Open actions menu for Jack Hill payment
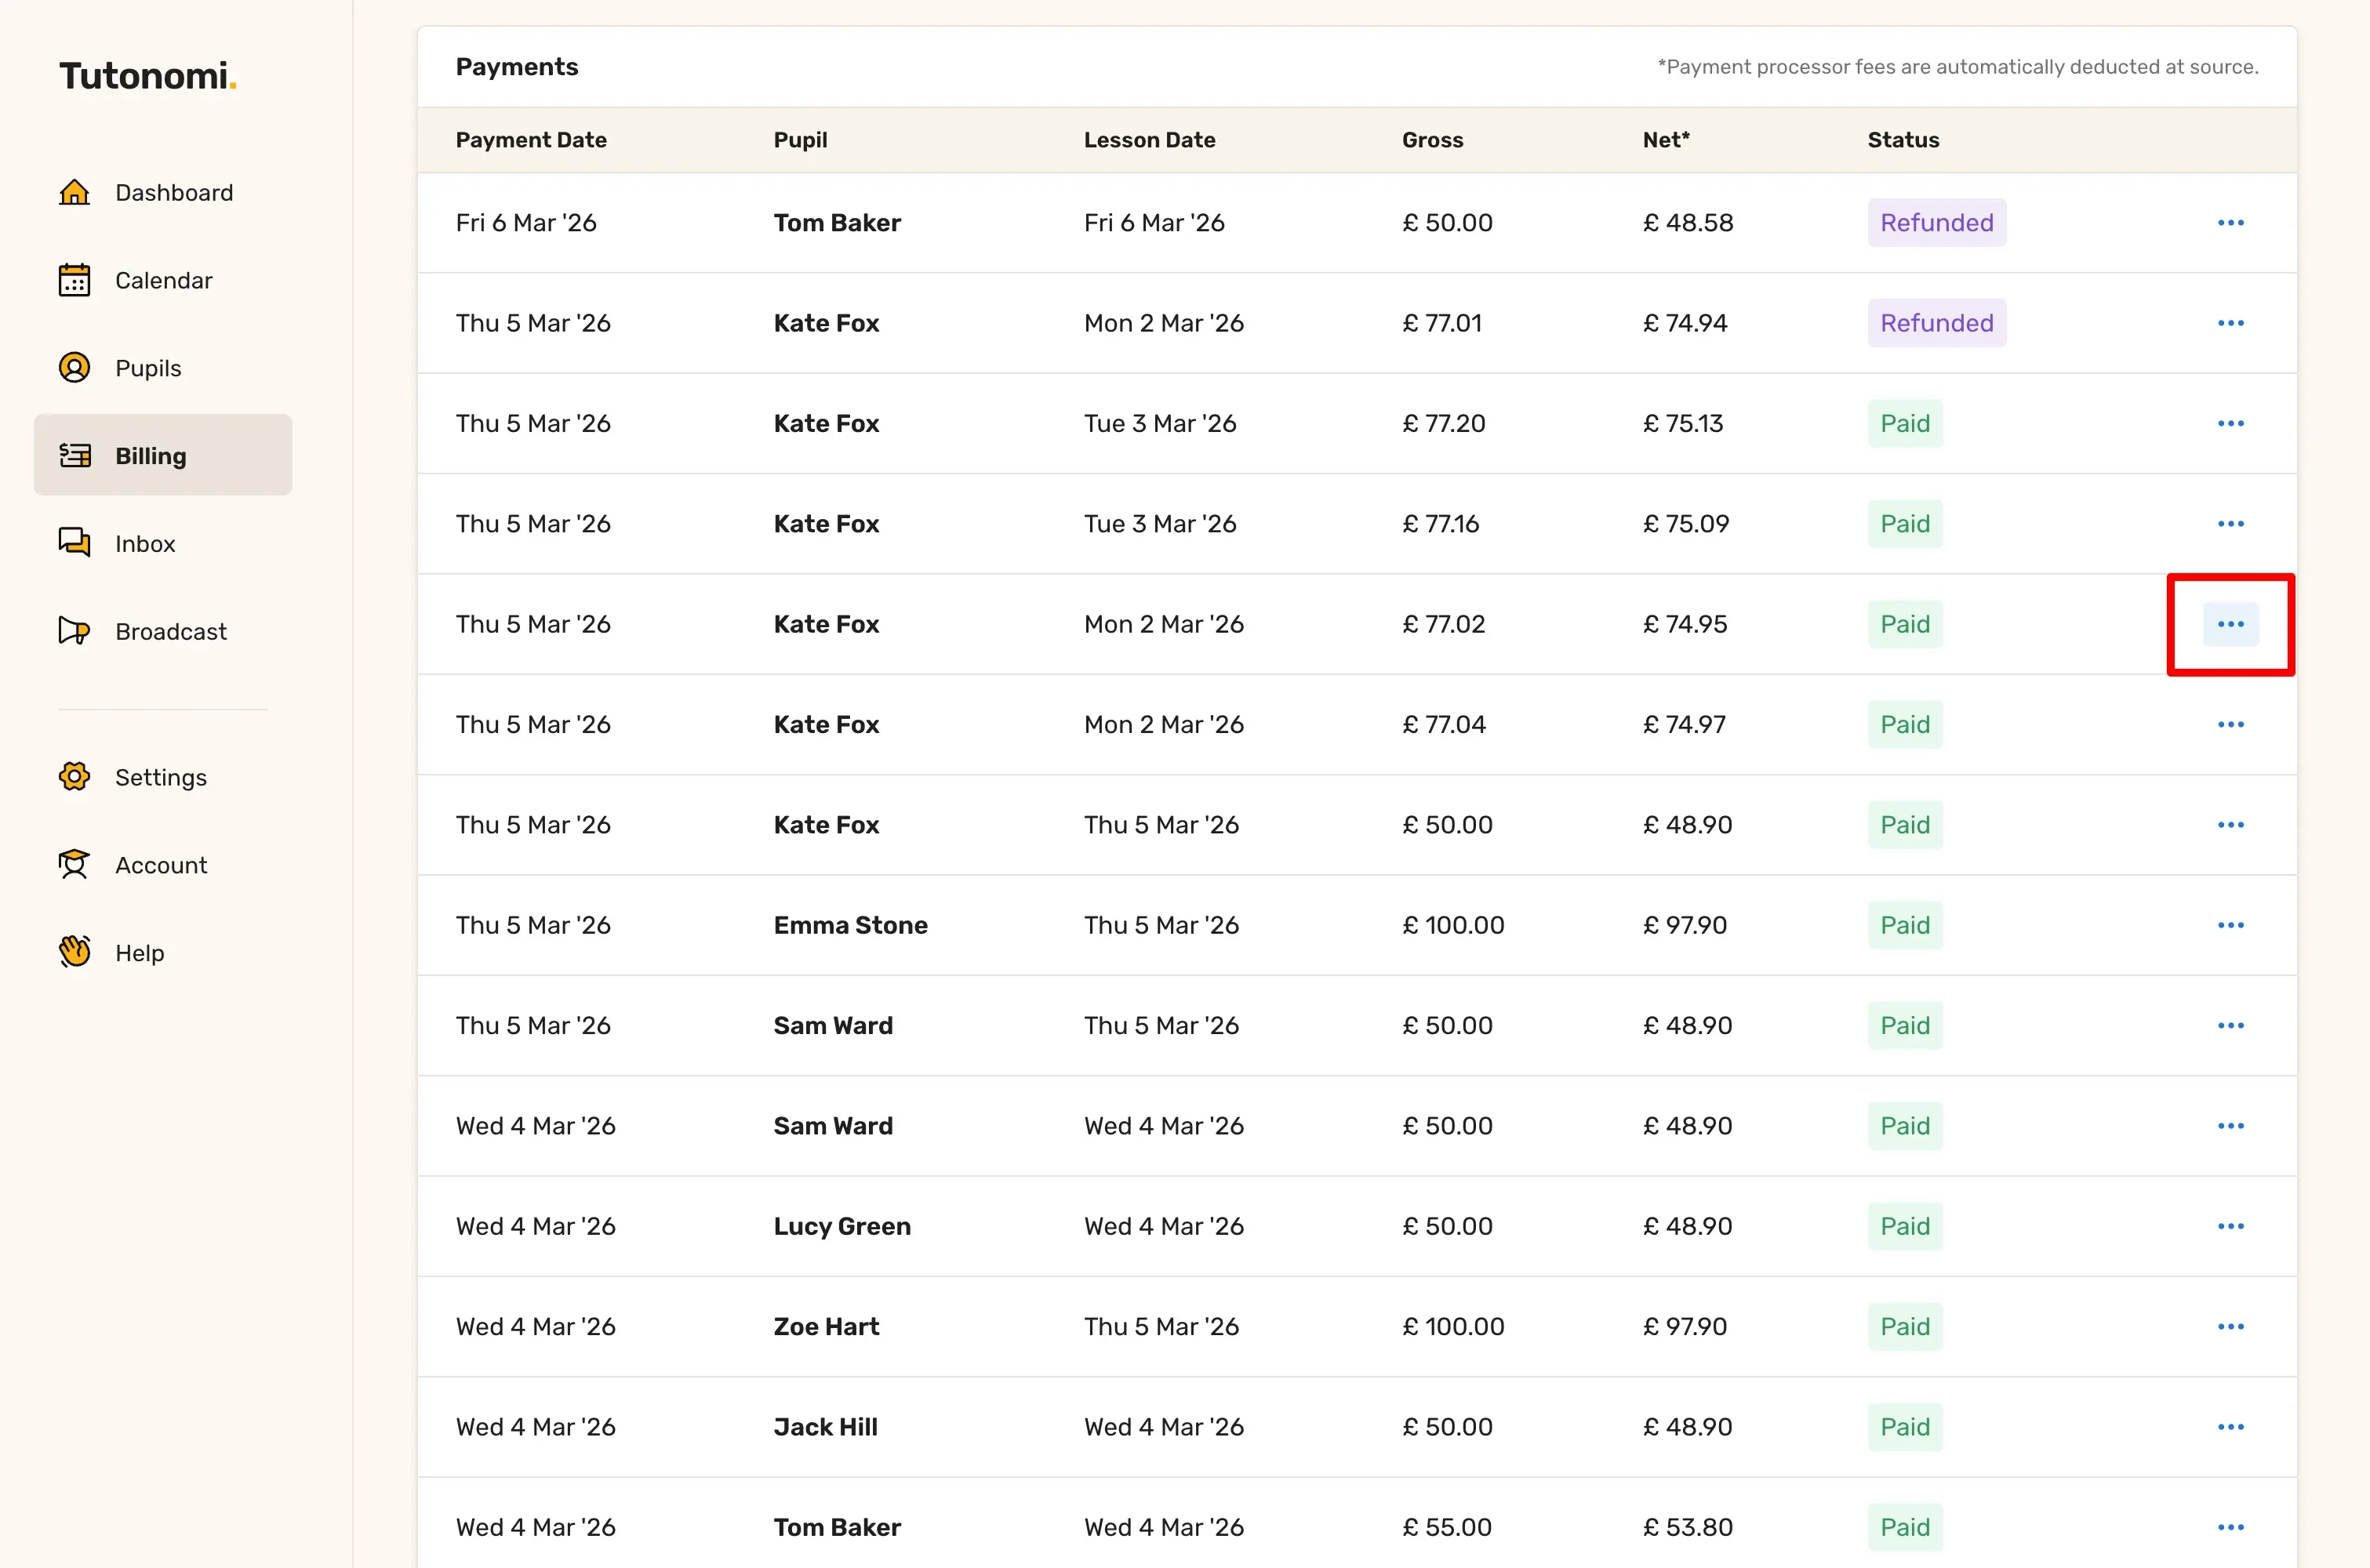 click(2230, 1427)
